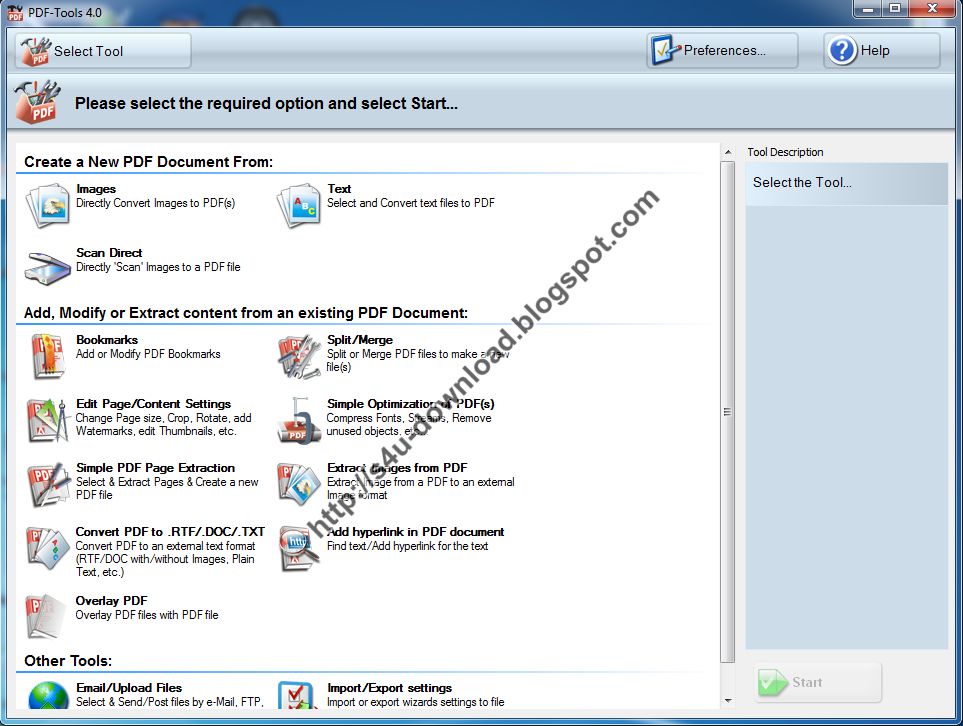Image resolution: width=963 pixels, height=726 pixels.
Task: Click 'Overlay PDF files with PDF file' text
Action: coord(147,614)
